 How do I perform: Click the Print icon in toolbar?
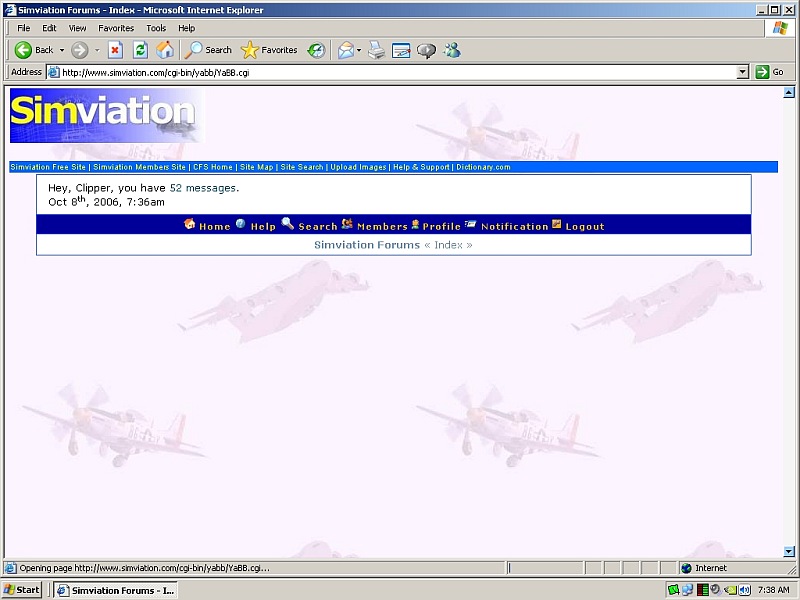376,50
